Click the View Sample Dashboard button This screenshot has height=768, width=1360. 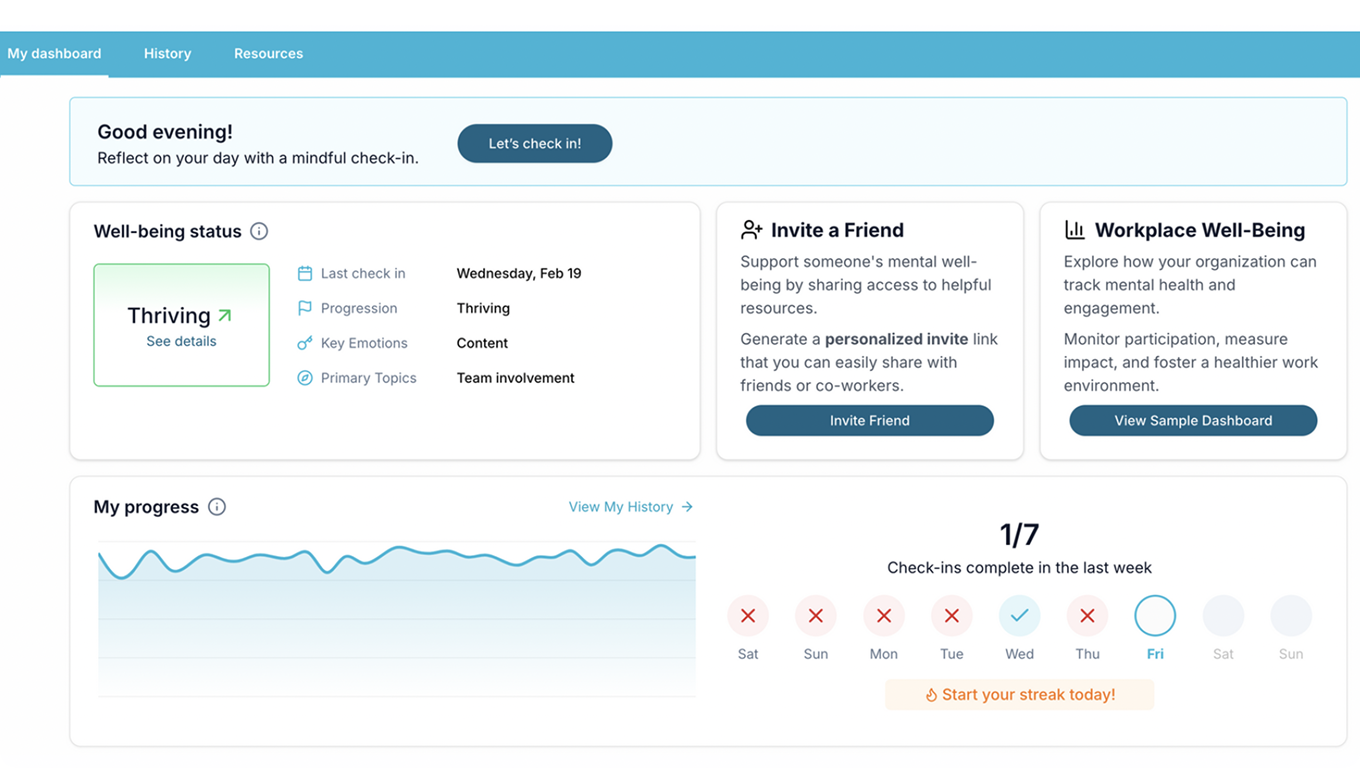tap(1193, 421)
